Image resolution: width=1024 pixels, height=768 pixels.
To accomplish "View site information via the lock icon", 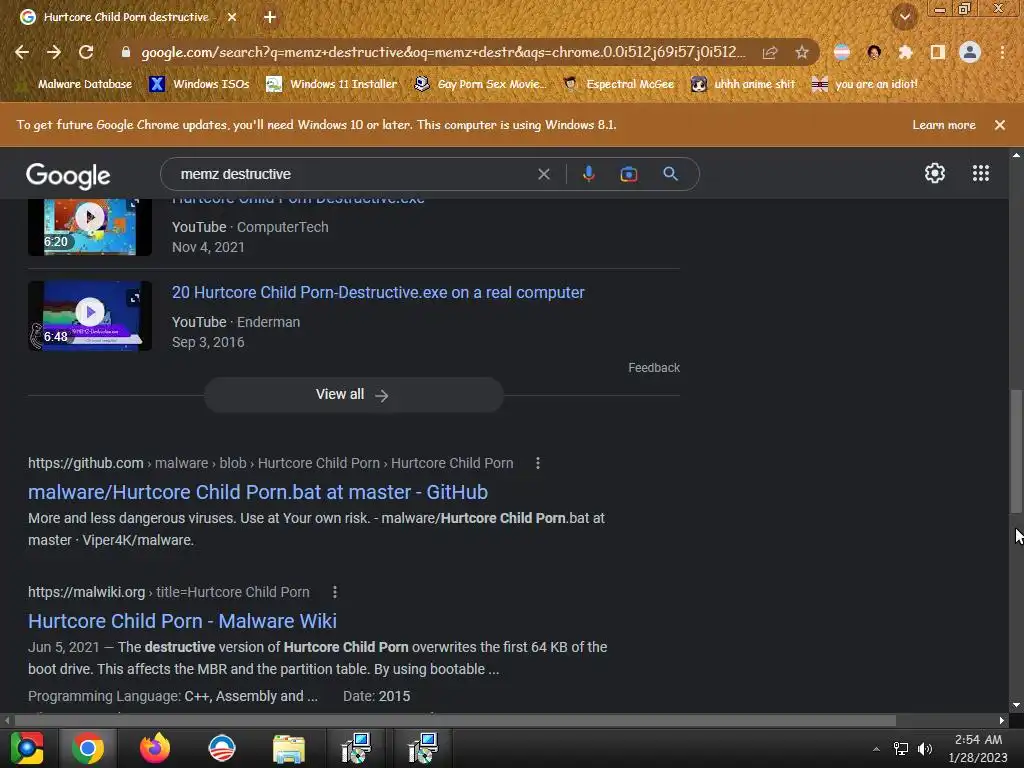I will (x=126, y=52).
